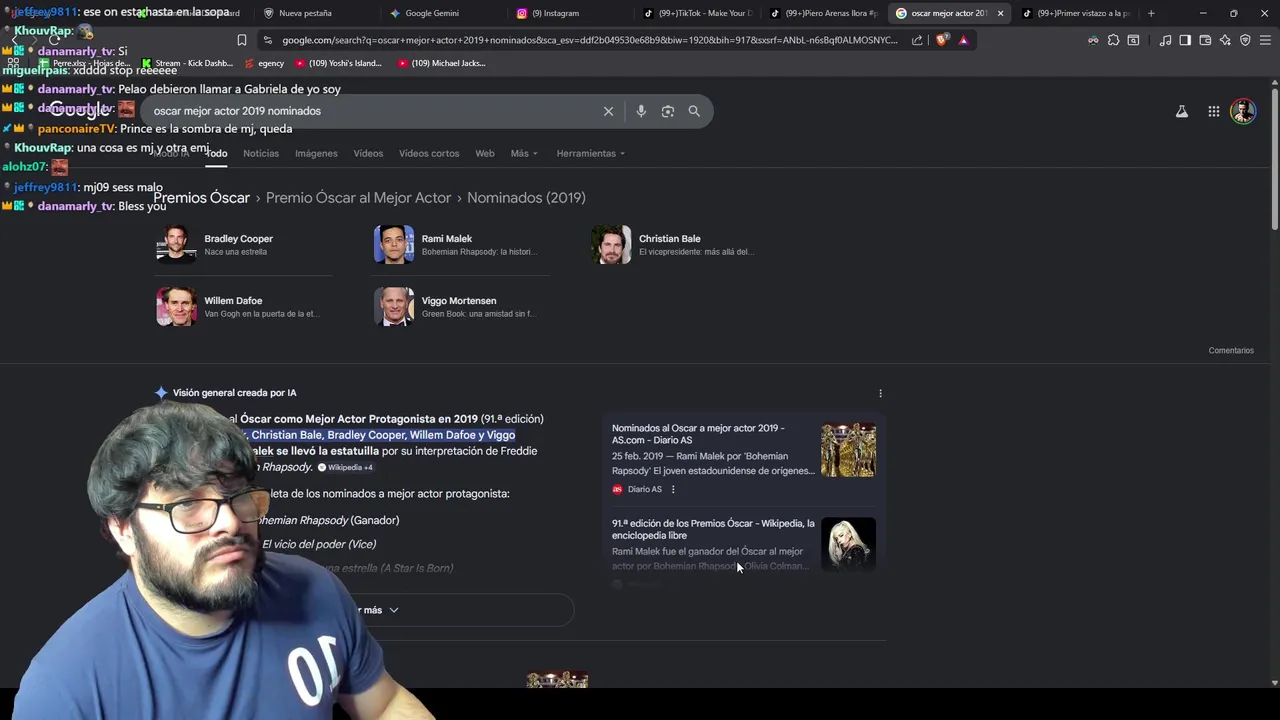Expand the Herramientas dropdown
The height and width of the screenshot is (720, 1280).
pyautogui.click(x=590, y=153)
